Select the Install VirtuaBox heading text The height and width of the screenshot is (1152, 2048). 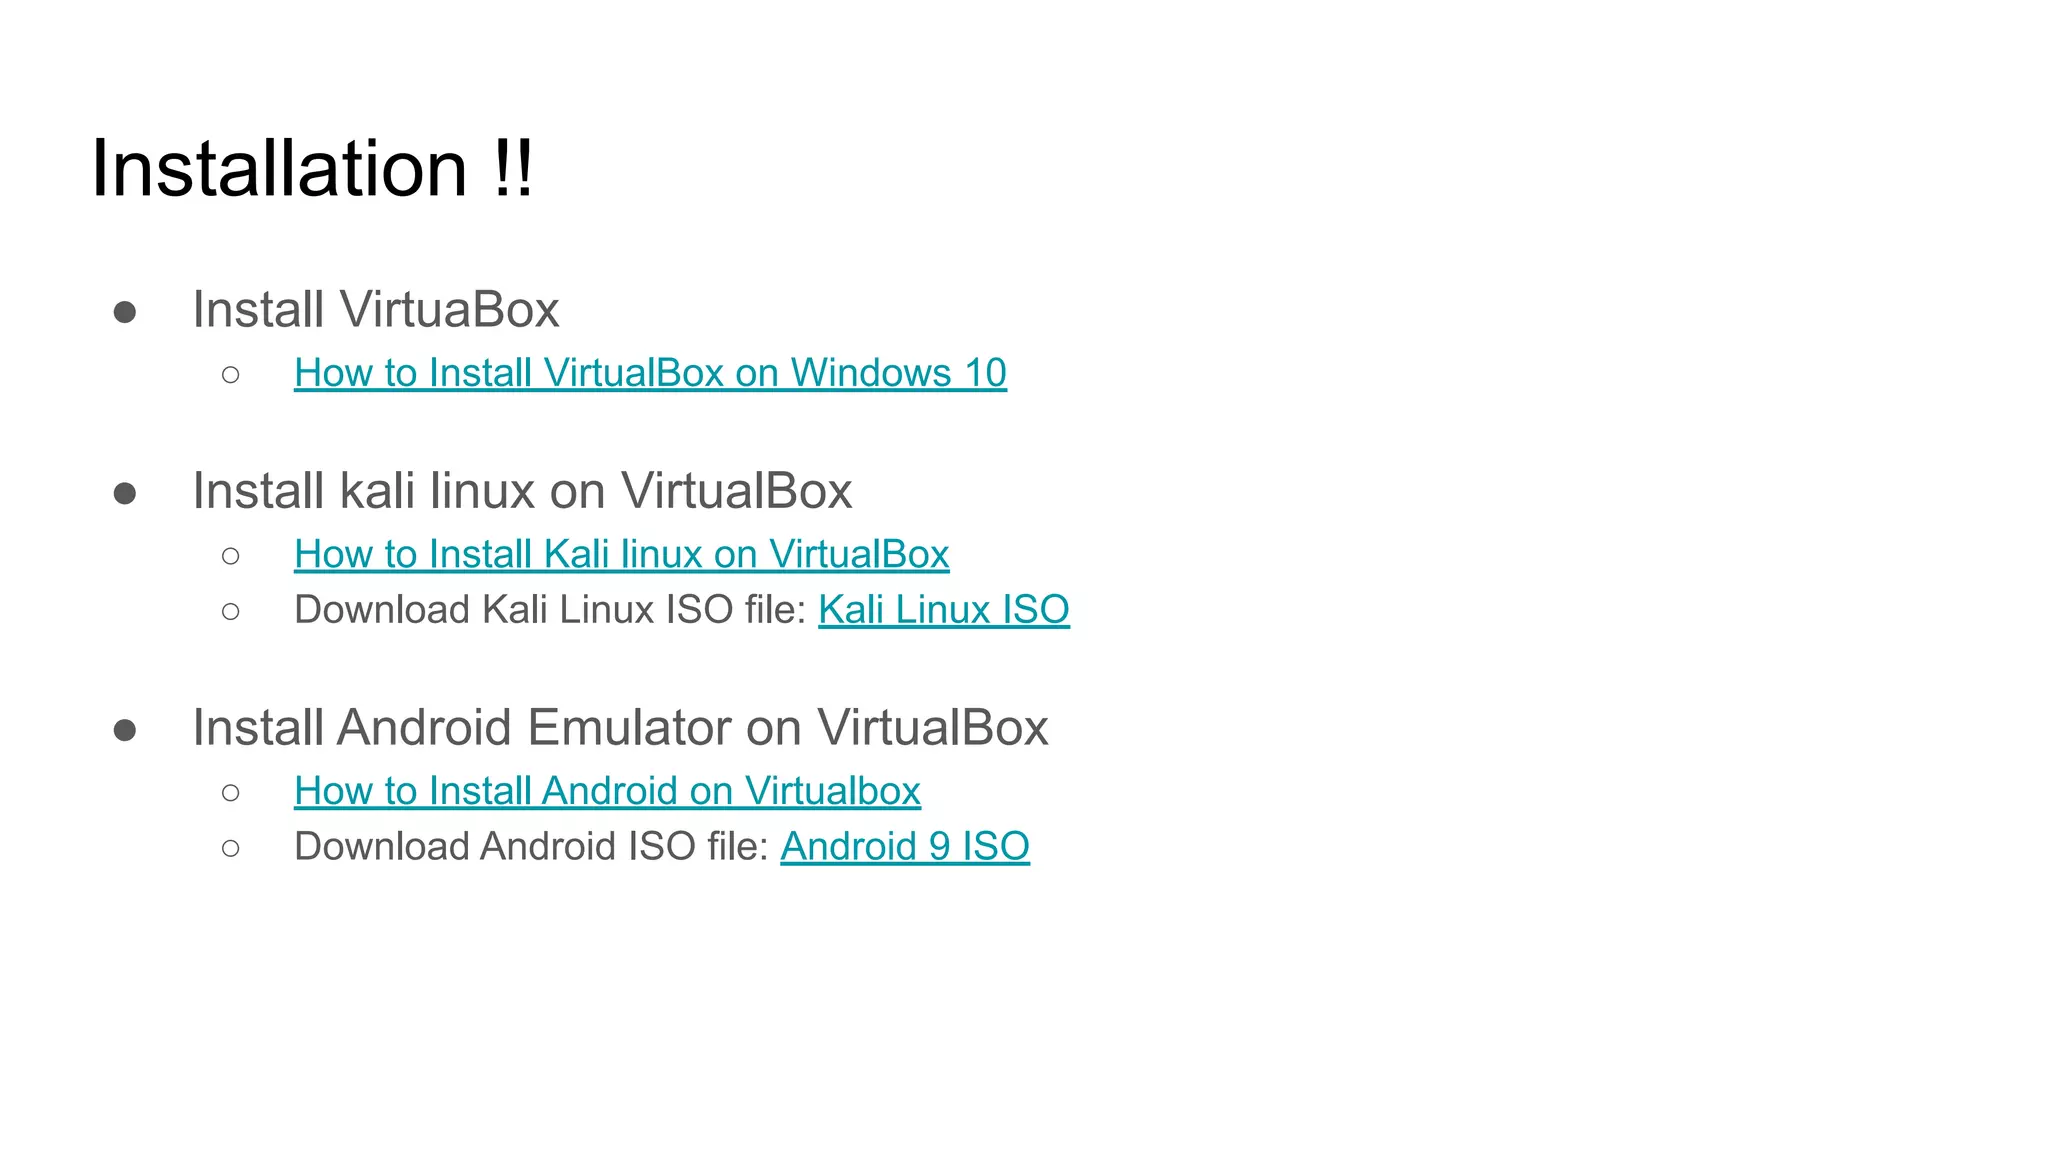375,309
